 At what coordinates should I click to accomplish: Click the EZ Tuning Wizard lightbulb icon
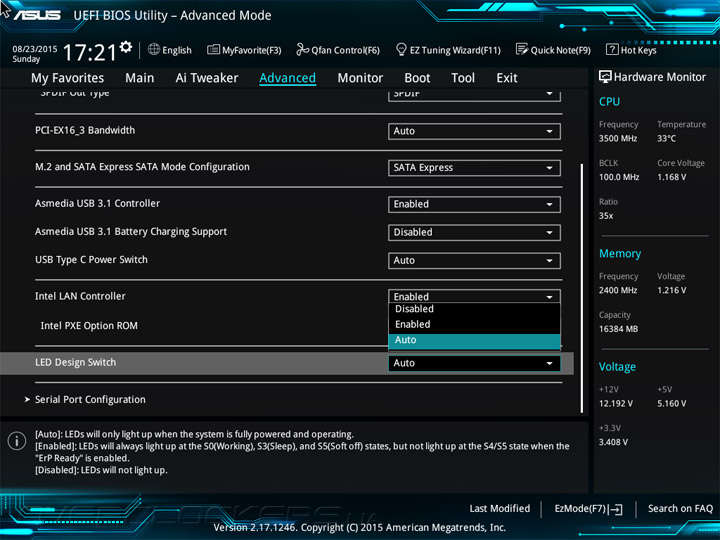pyautogui.click(x=401, y=49)
